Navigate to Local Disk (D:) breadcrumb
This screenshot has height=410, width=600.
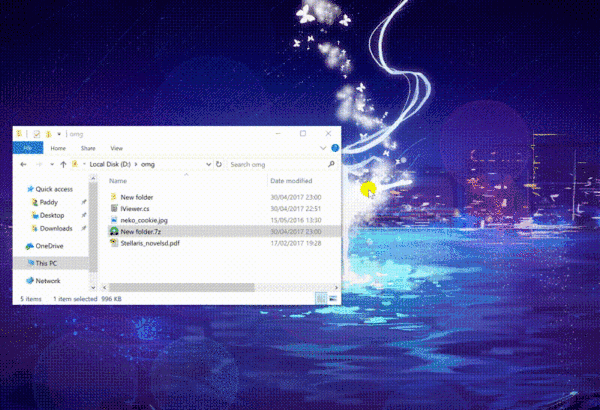[x=110, y=164]
